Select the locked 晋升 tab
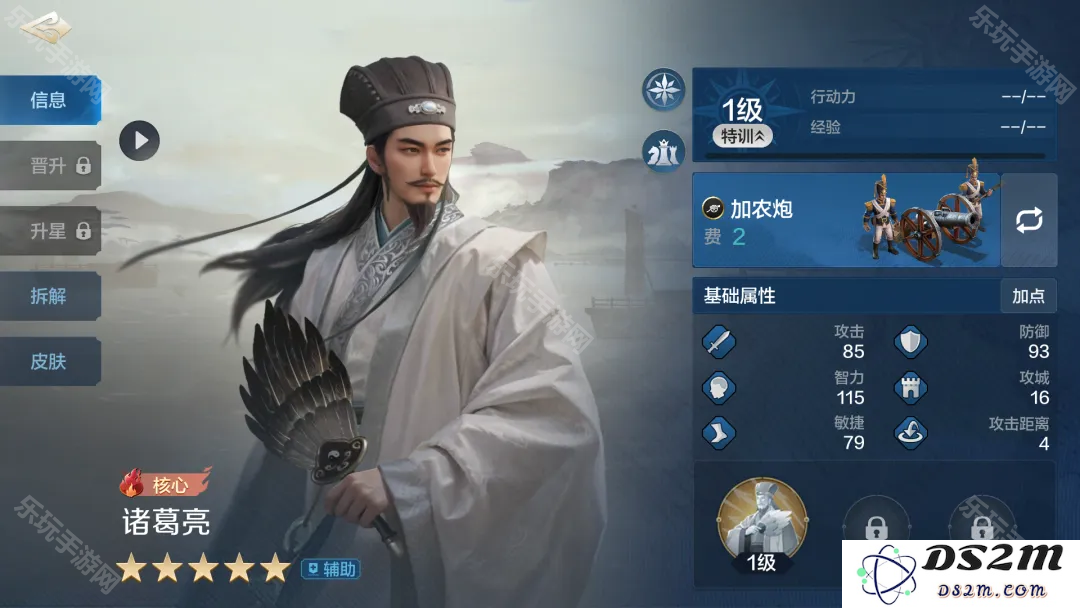The height and width of the screenshot is (608, 1080). (50, 165)
